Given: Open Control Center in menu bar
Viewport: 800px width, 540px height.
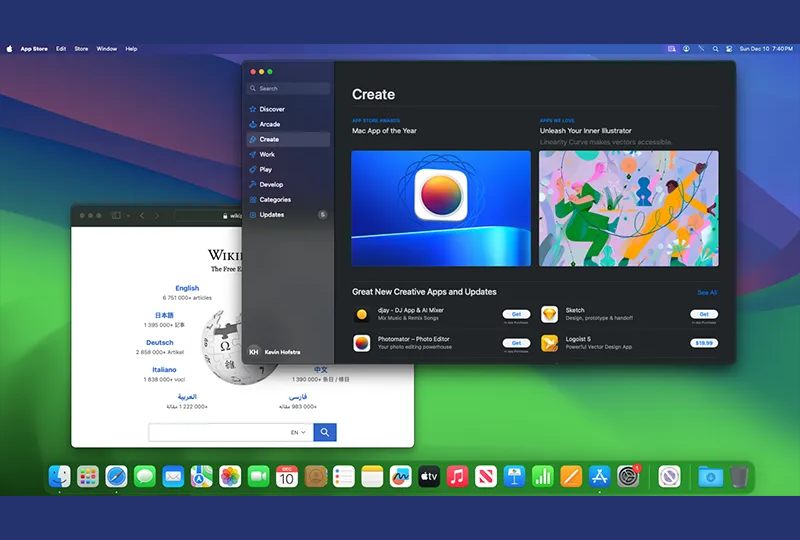Looking at the screenshot, I should coord(729,49).
